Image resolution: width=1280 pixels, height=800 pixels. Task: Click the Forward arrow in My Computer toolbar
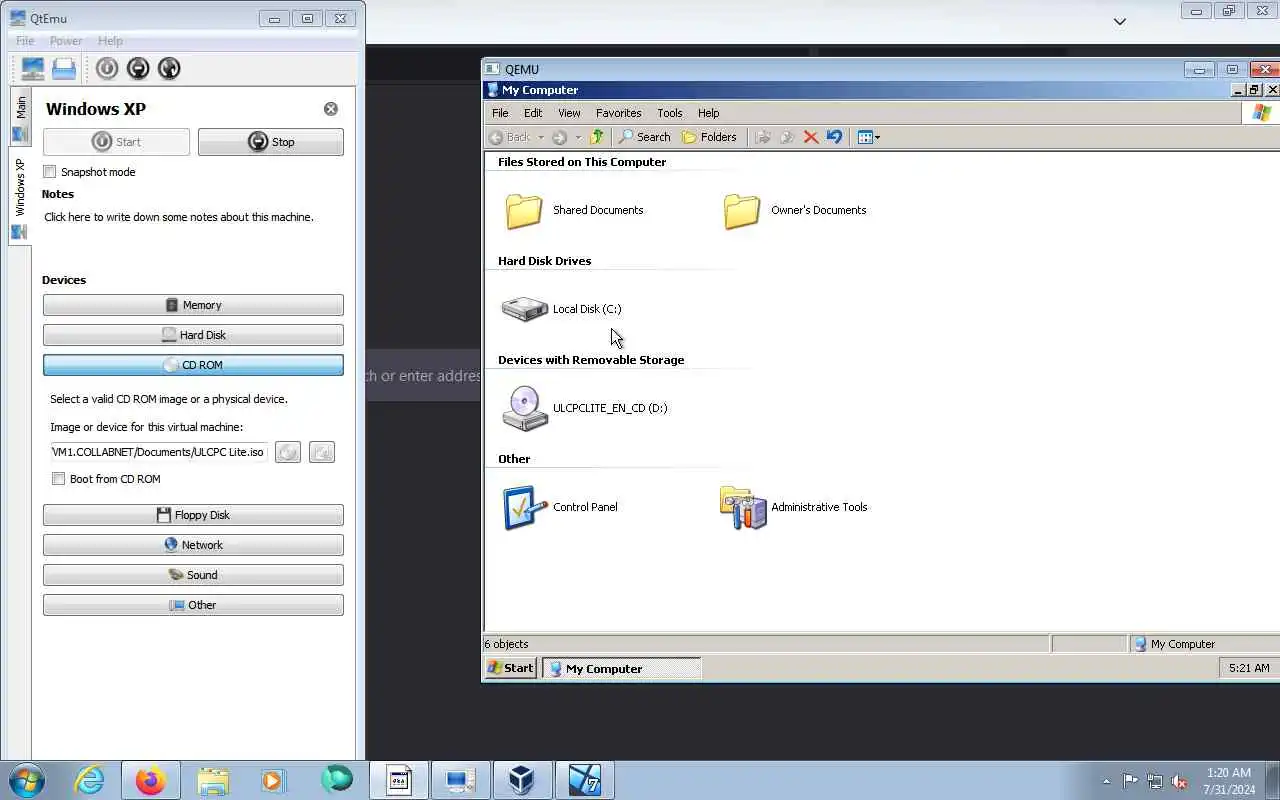[559, 137]
